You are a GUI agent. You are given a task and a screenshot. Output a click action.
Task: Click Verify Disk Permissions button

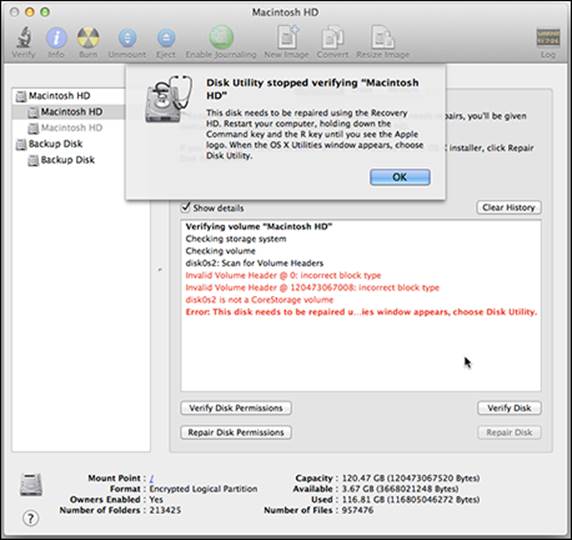(236, 408)
